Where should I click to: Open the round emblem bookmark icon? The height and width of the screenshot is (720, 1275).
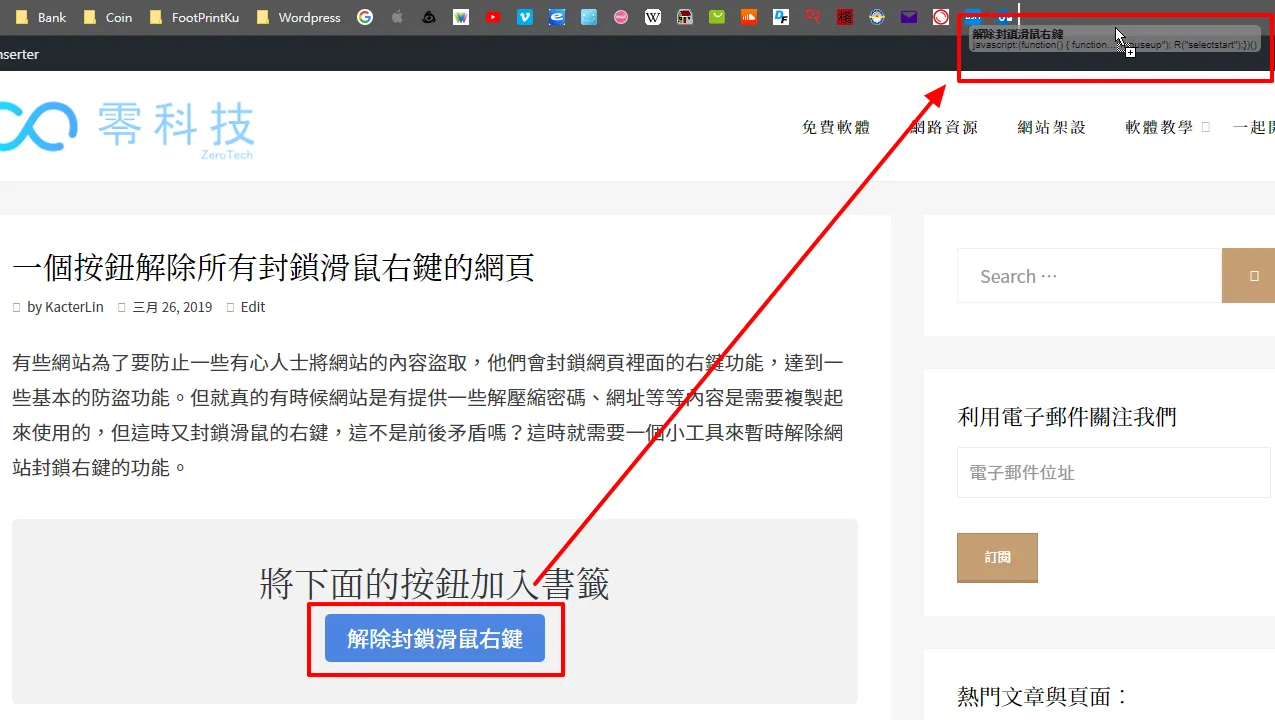tap(877, 17)
